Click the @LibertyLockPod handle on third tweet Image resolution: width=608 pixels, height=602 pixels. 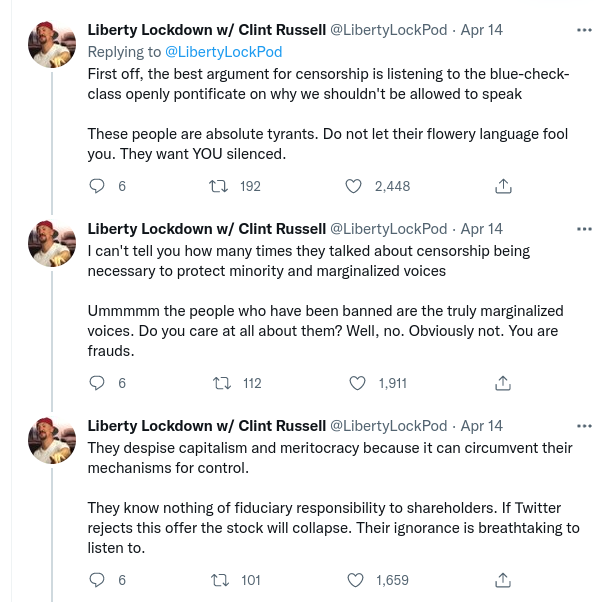(388, 425)
